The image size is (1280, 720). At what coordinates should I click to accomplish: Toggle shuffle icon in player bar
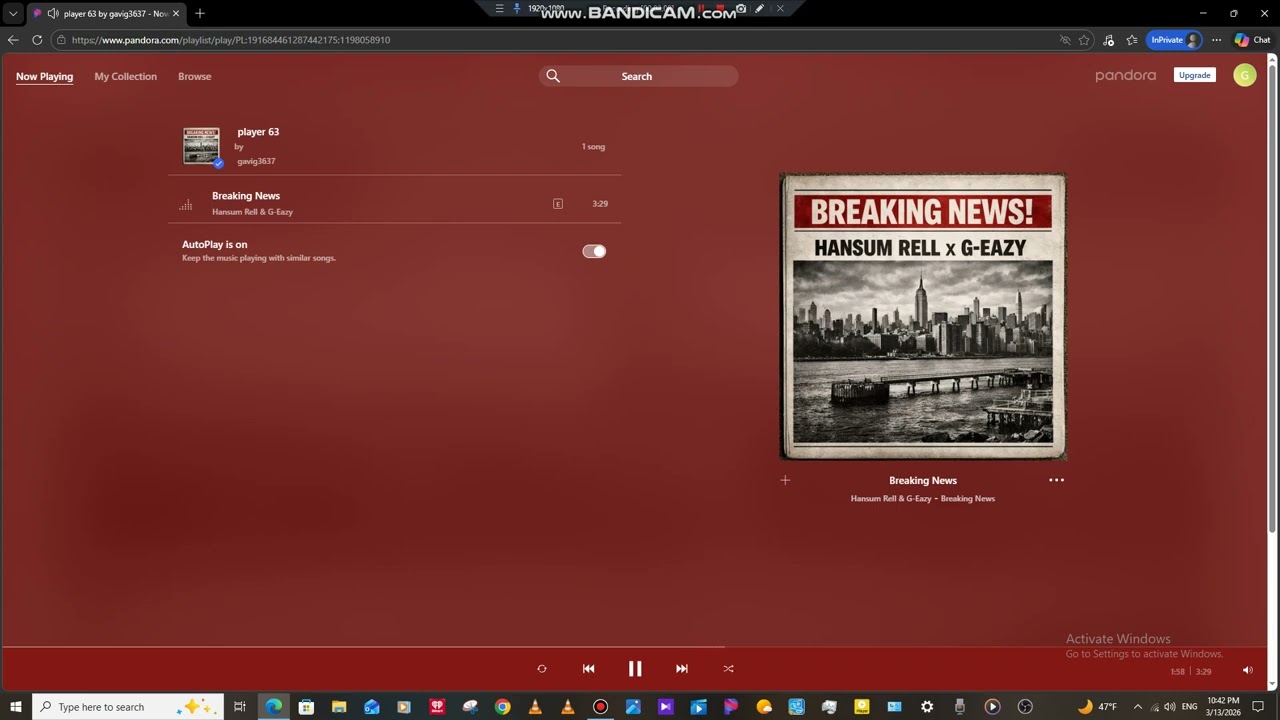click(x=728, y=669)
